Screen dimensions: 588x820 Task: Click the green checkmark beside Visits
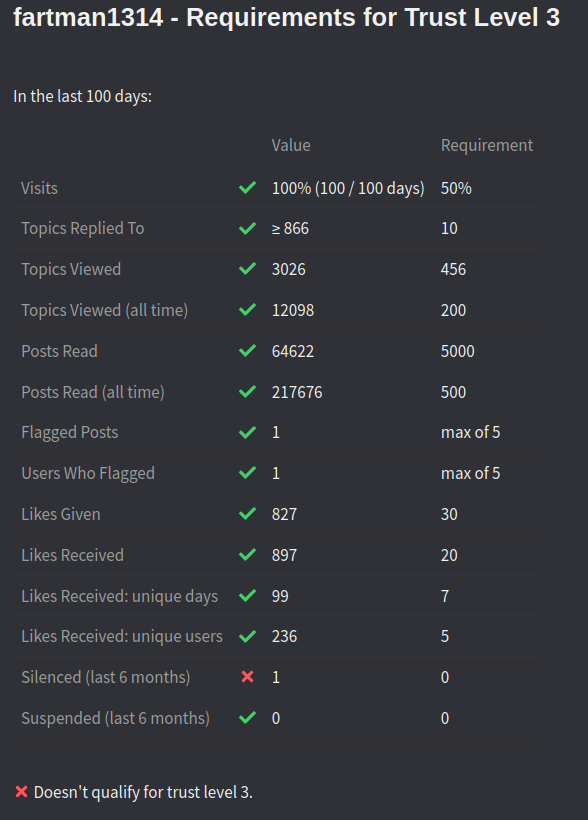click(x=247, y=188)
